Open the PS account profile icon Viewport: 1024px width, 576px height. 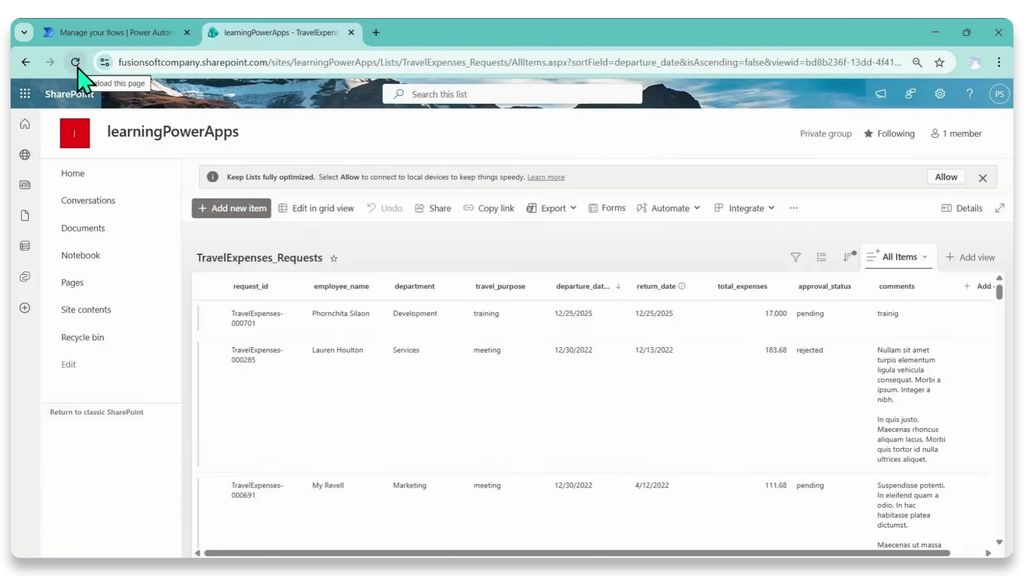coord(999,93)
